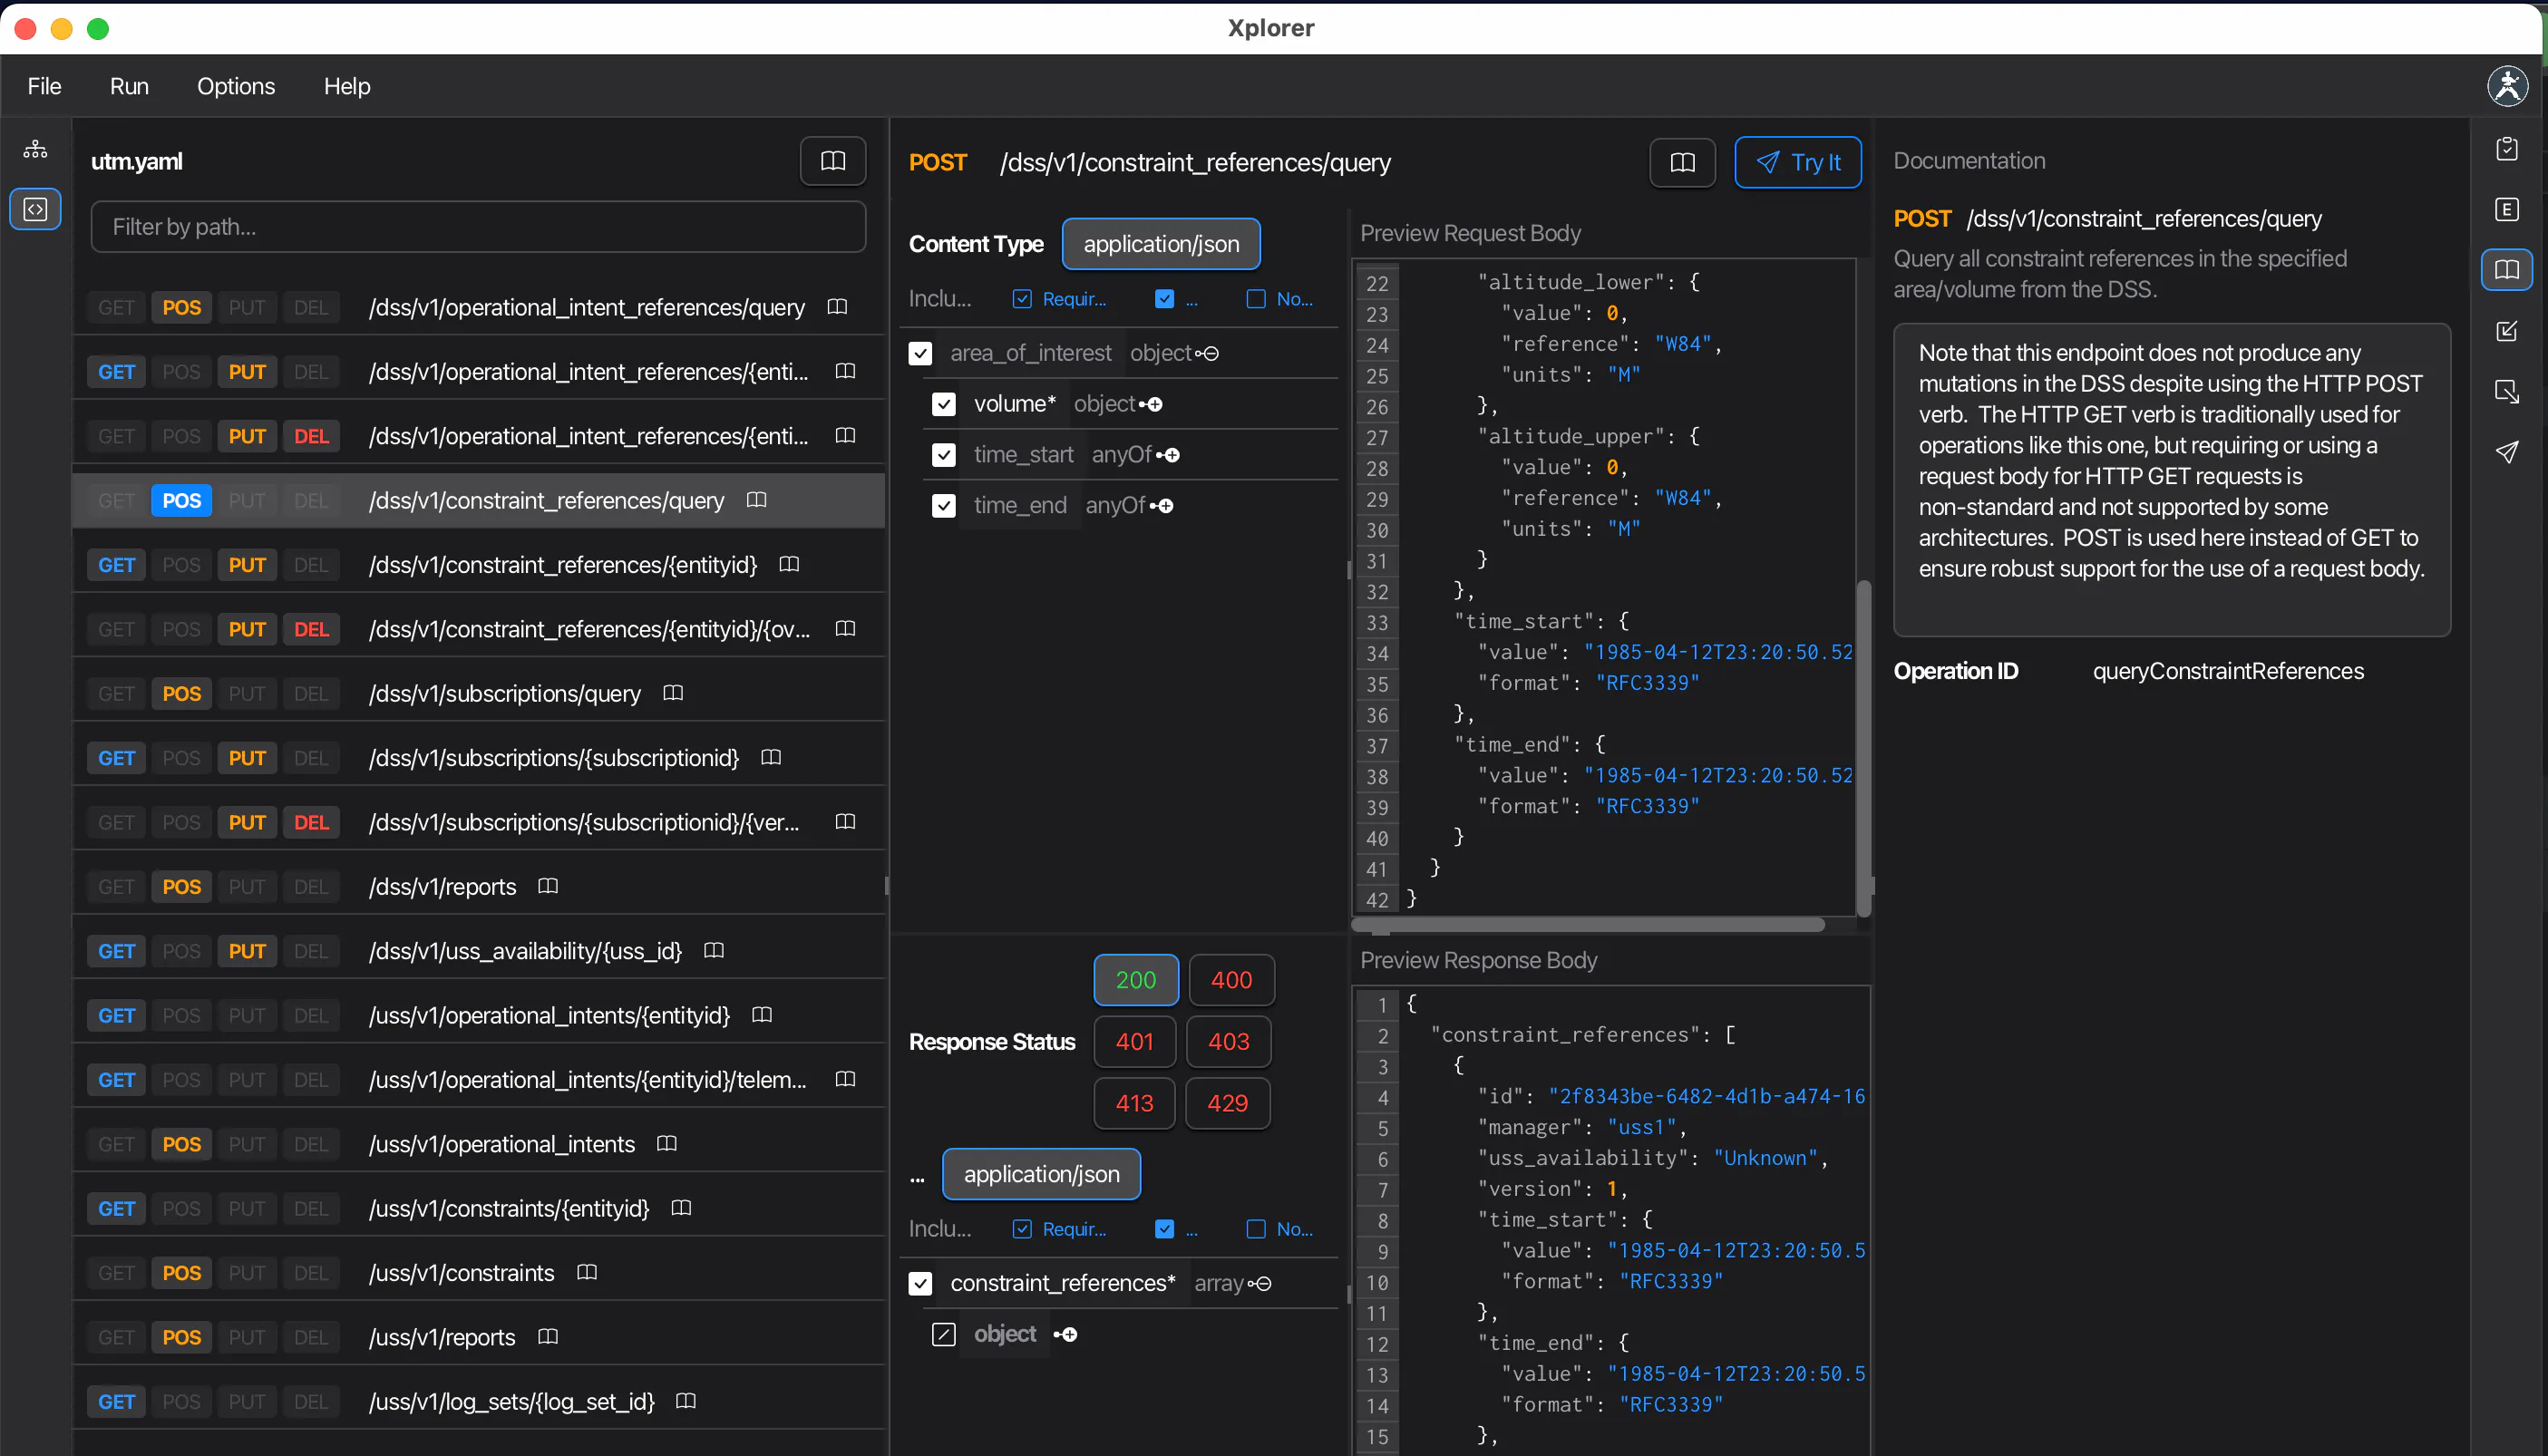Click the paper plane icon in right sidebar
This screenshot has height=1456, width=2548.
(2506, 452)
